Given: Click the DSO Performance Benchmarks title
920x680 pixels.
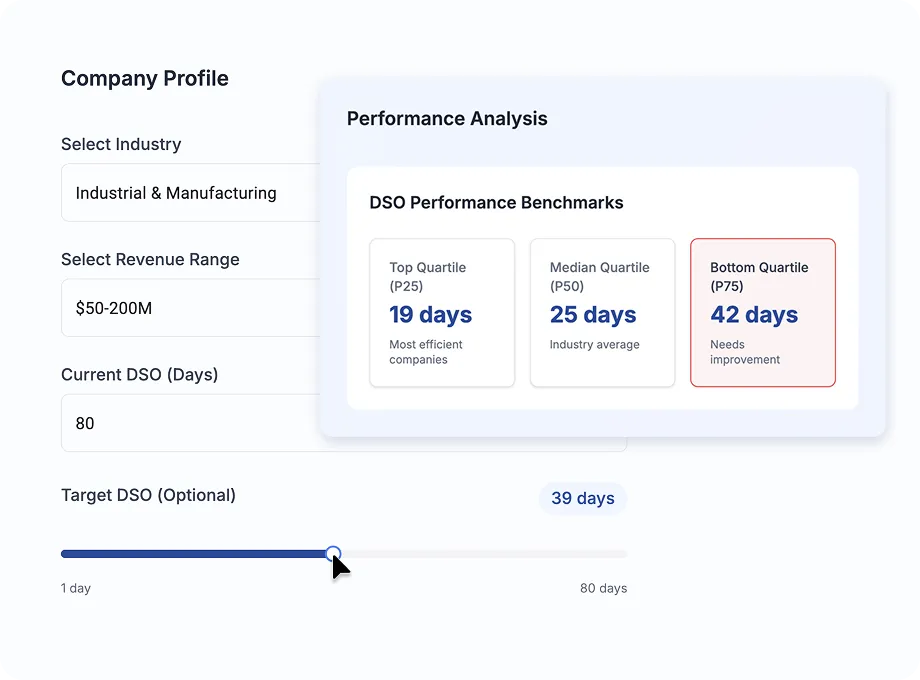Looking at the screenshot, I should 496,202.
